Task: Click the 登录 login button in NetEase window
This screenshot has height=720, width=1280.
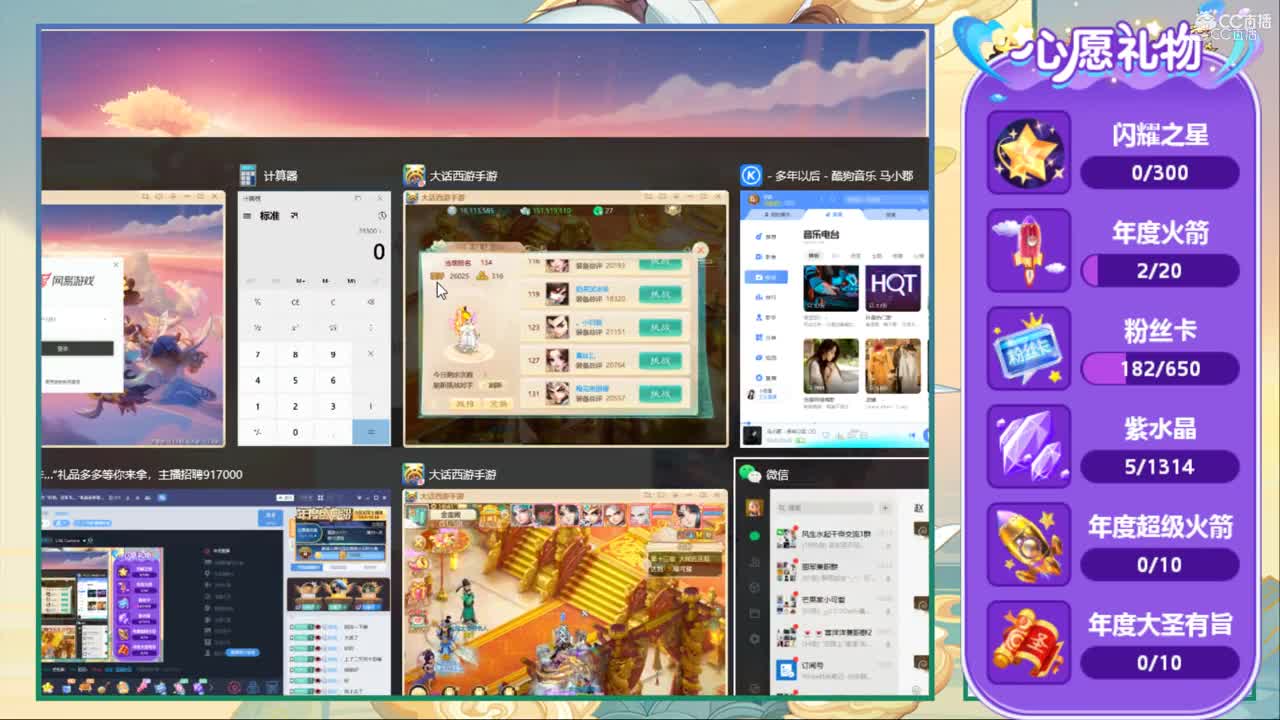Action: click(77, 349)
